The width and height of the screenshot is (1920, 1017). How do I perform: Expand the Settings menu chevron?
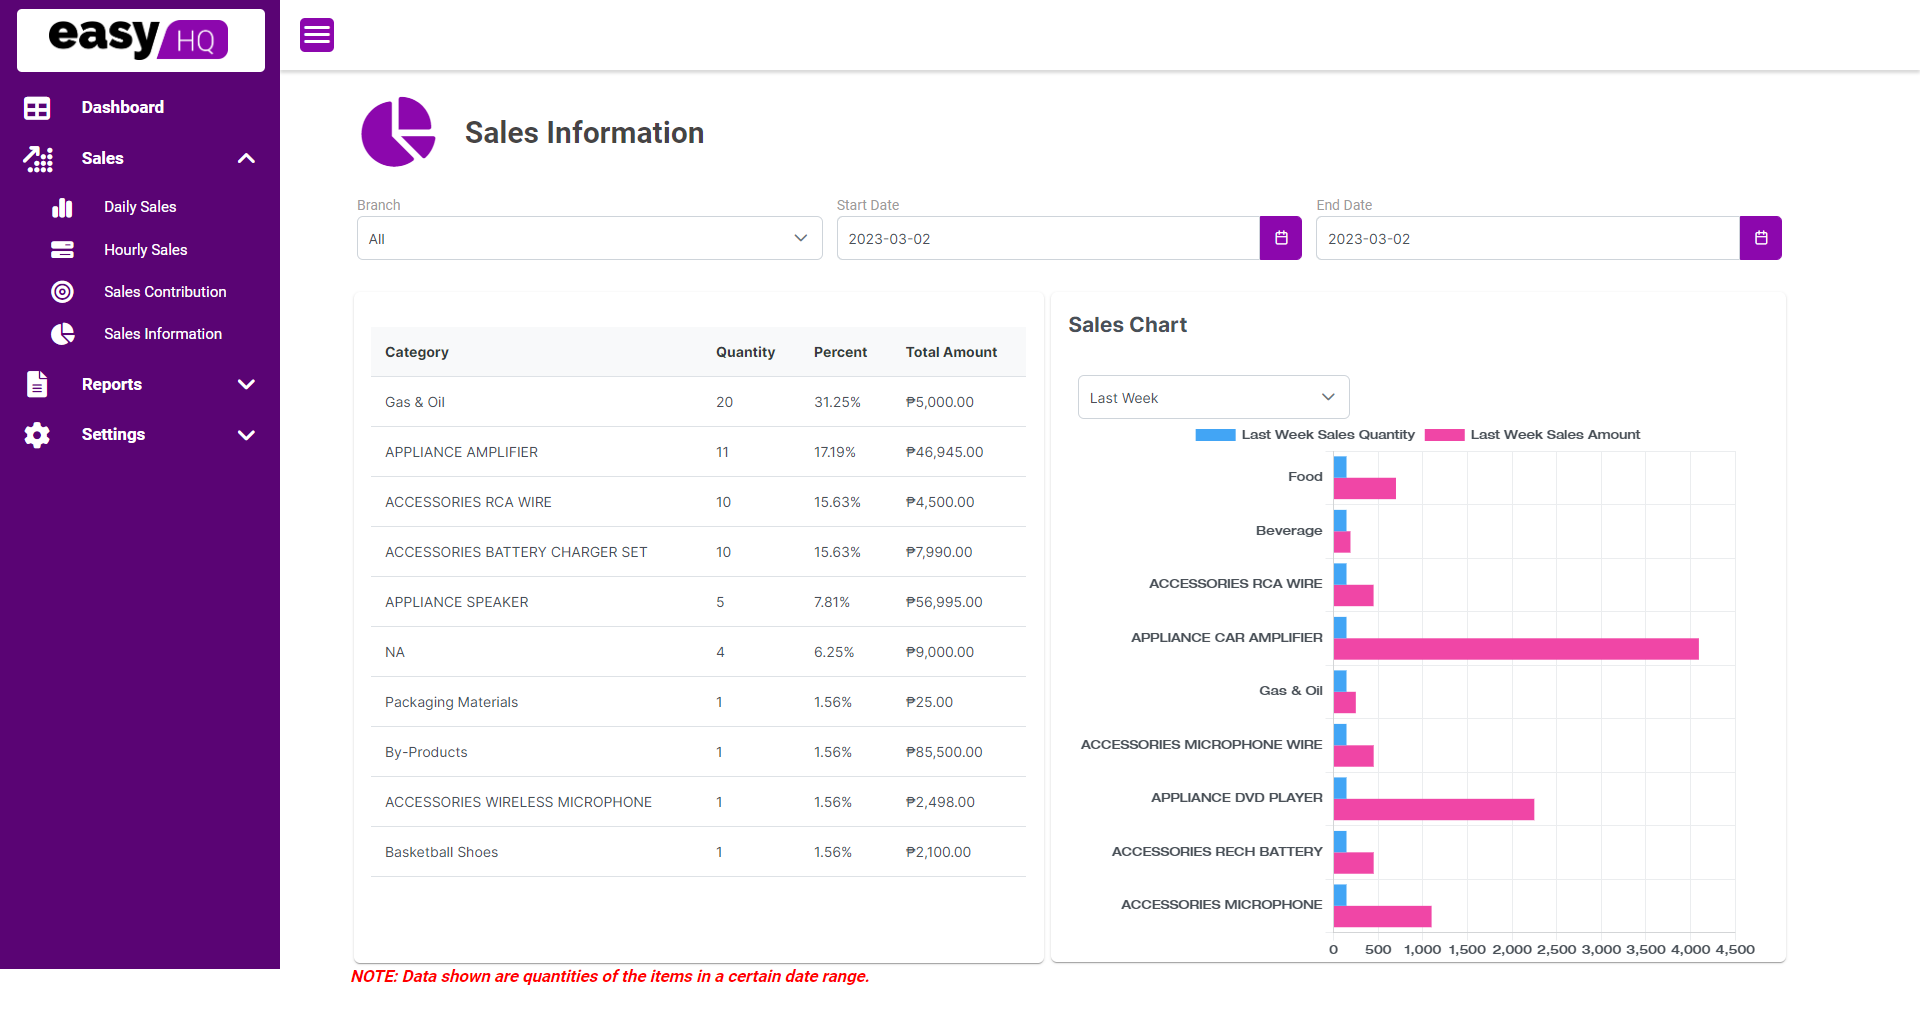click(x=246, y=435)
